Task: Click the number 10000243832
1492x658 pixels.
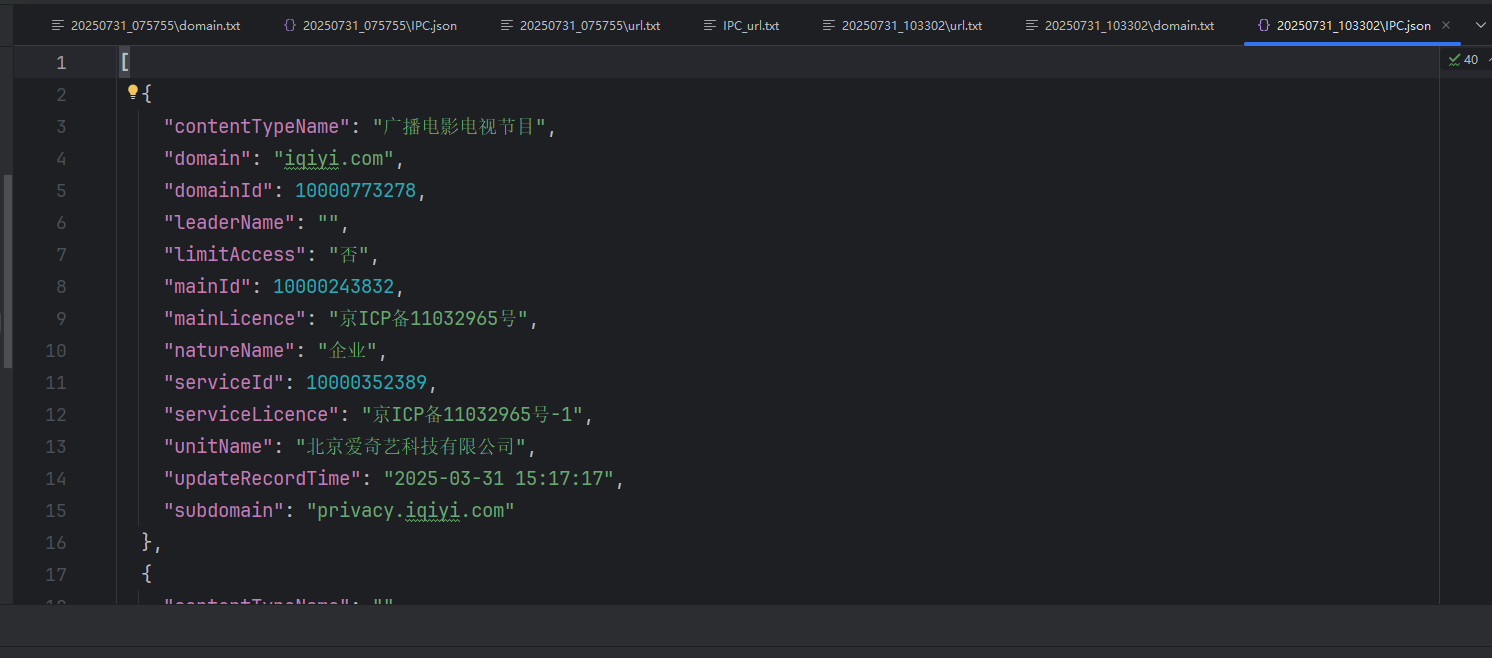Action: pyautogui.click(x=333, y=286)
